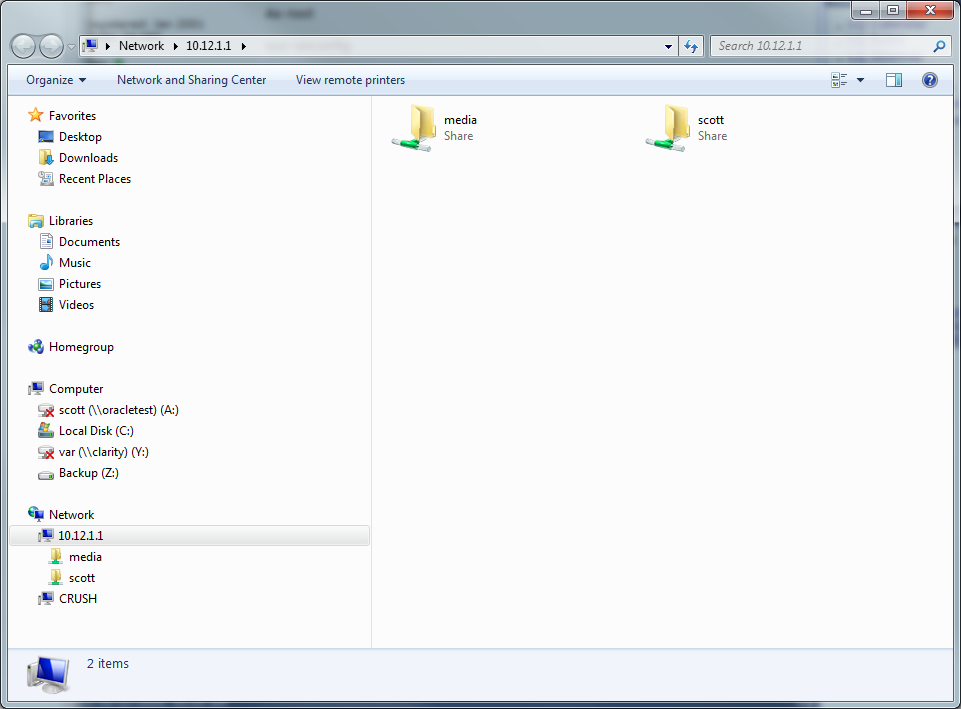This screenshot has width=961, height=709.
Task: Open Downloads in Favorites
Action: coord(88,158)
